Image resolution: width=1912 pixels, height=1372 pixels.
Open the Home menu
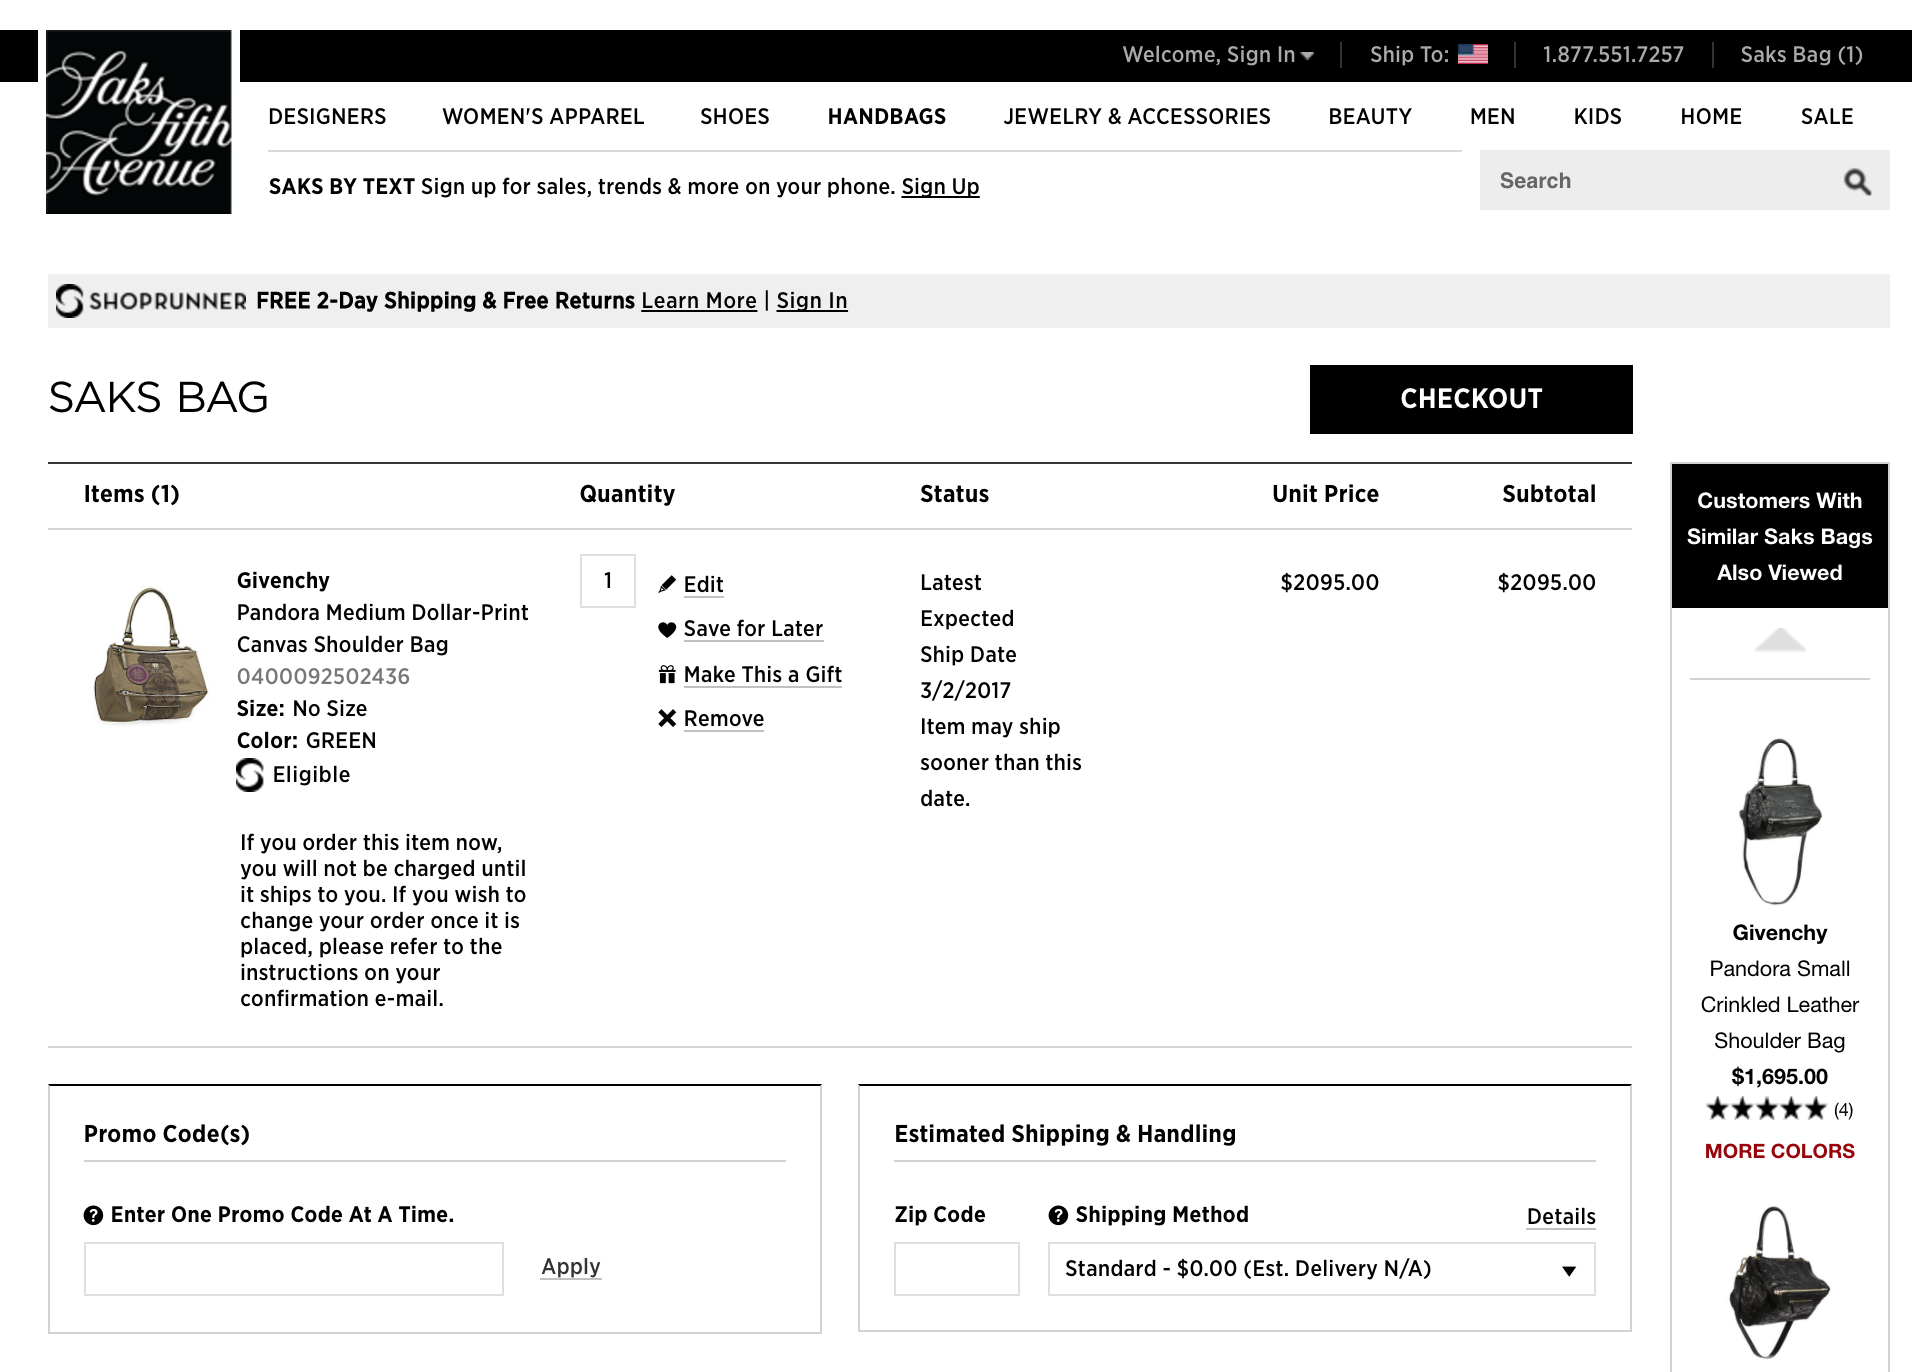click(x=1711, y=117)
